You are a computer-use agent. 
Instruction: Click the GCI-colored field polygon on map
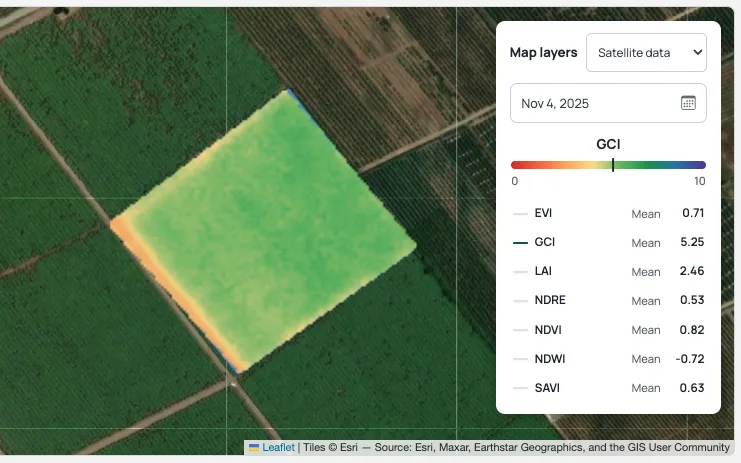tap(265, 232)
